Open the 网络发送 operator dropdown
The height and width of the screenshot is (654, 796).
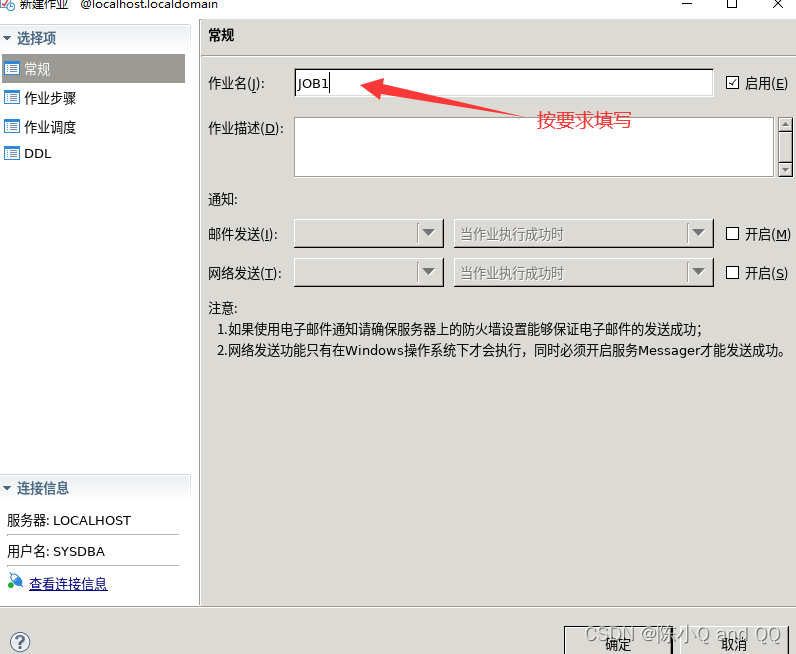pyautogui.click(x=369, y=273)
